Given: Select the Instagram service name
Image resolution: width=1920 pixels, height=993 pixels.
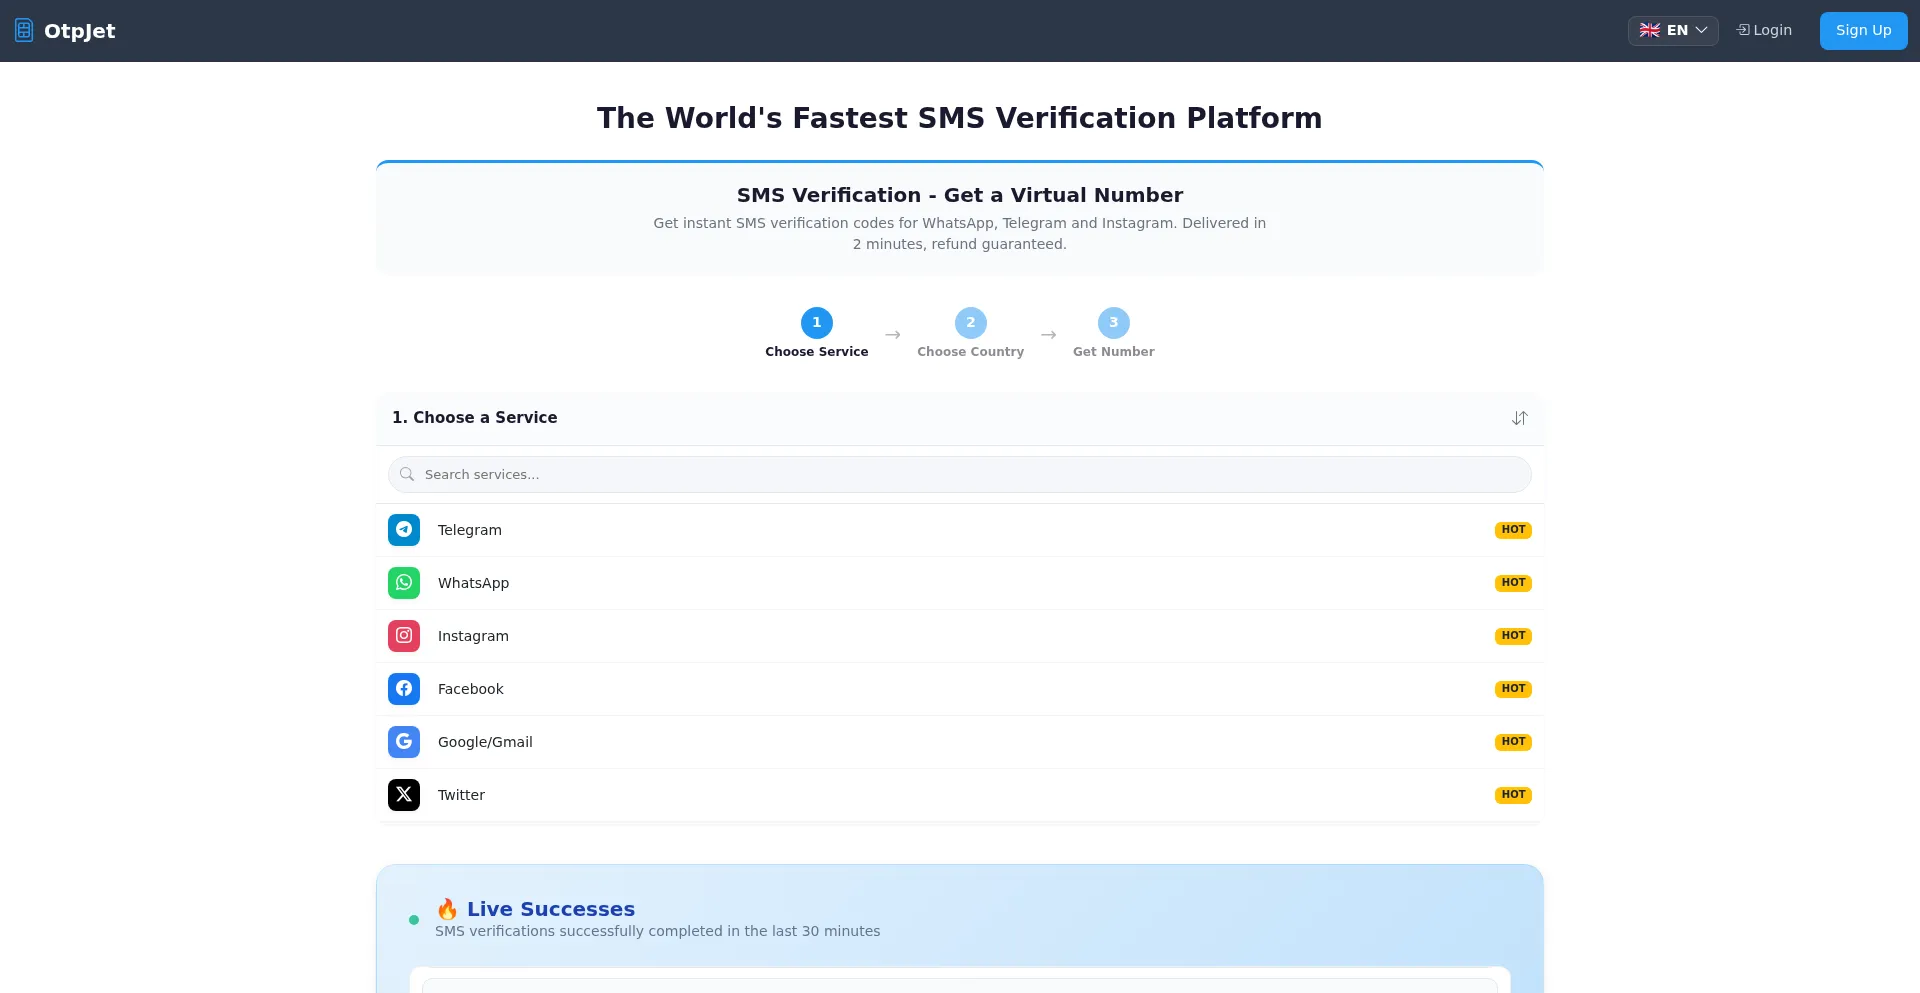Looking at the screenshot, I should (x=473, y=636).
